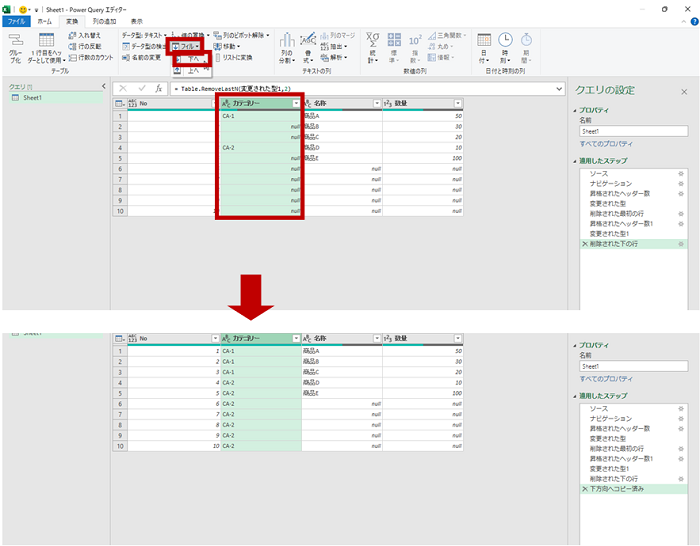This screenshot has width=700, height=546.
Task: Click gear icon beside ソース step
Action: pos(681,174)
